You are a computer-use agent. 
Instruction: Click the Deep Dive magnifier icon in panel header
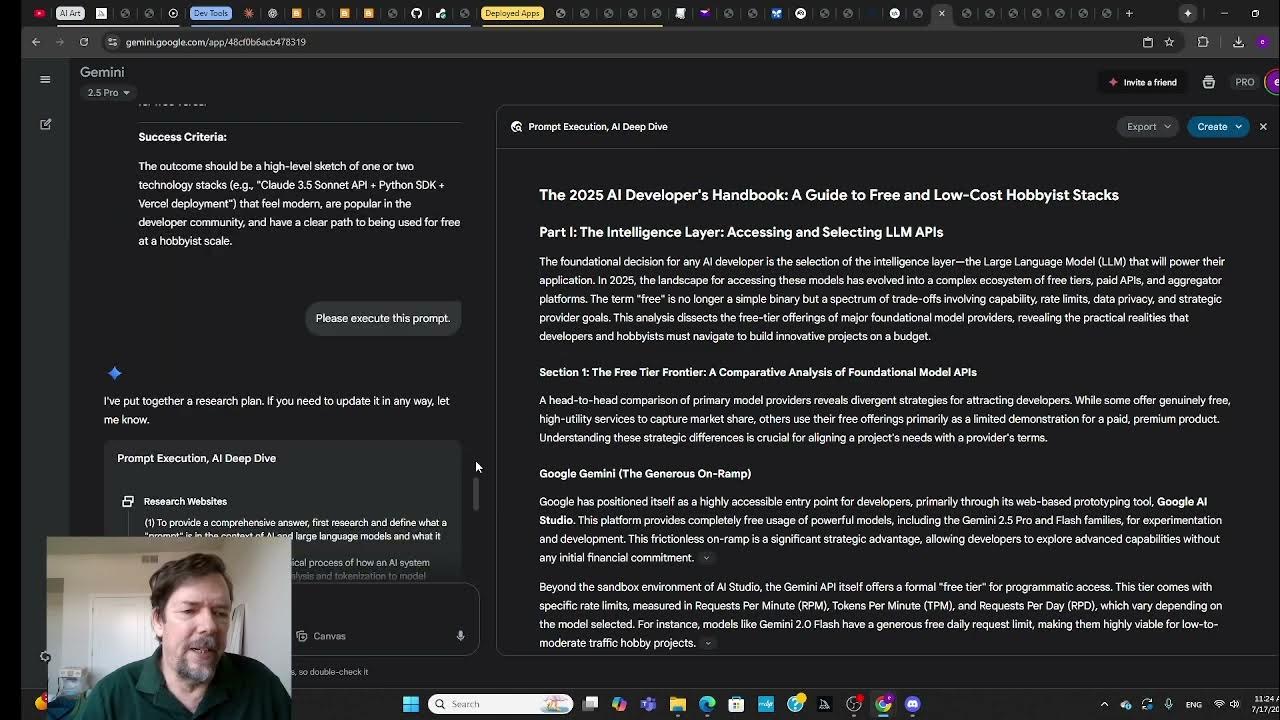pyautogui.click(x=517, y=126)
